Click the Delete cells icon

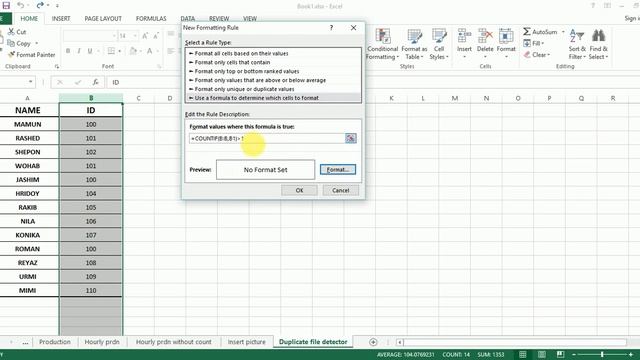(485, 36)
